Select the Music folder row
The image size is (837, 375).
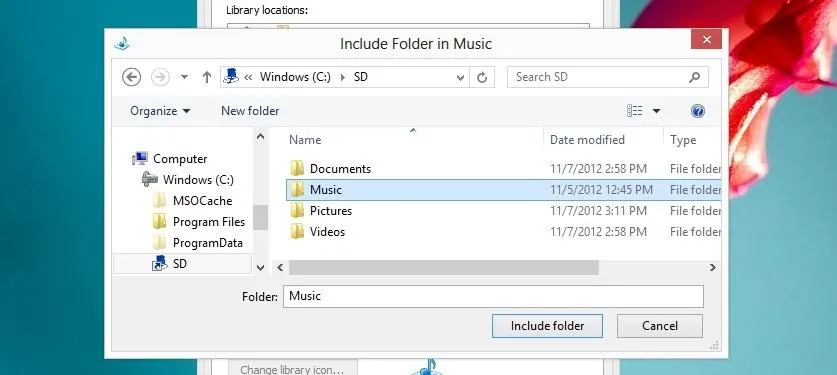click(x=503, y=190)
